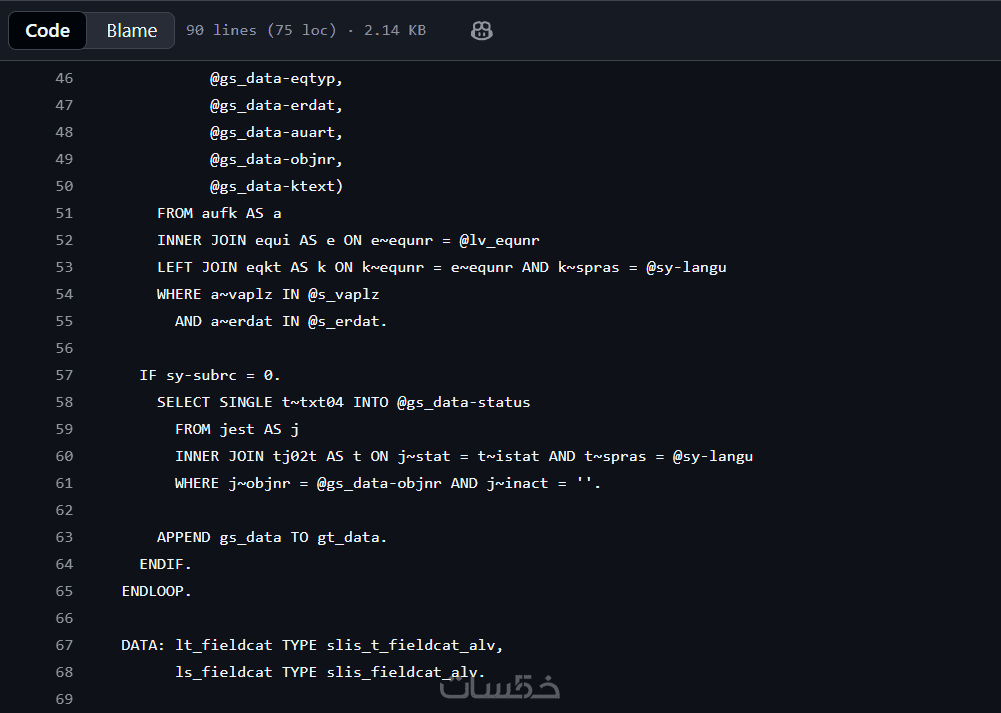Select line number 61
Viewport: 1001px width, 713px height.
(64, 483)
